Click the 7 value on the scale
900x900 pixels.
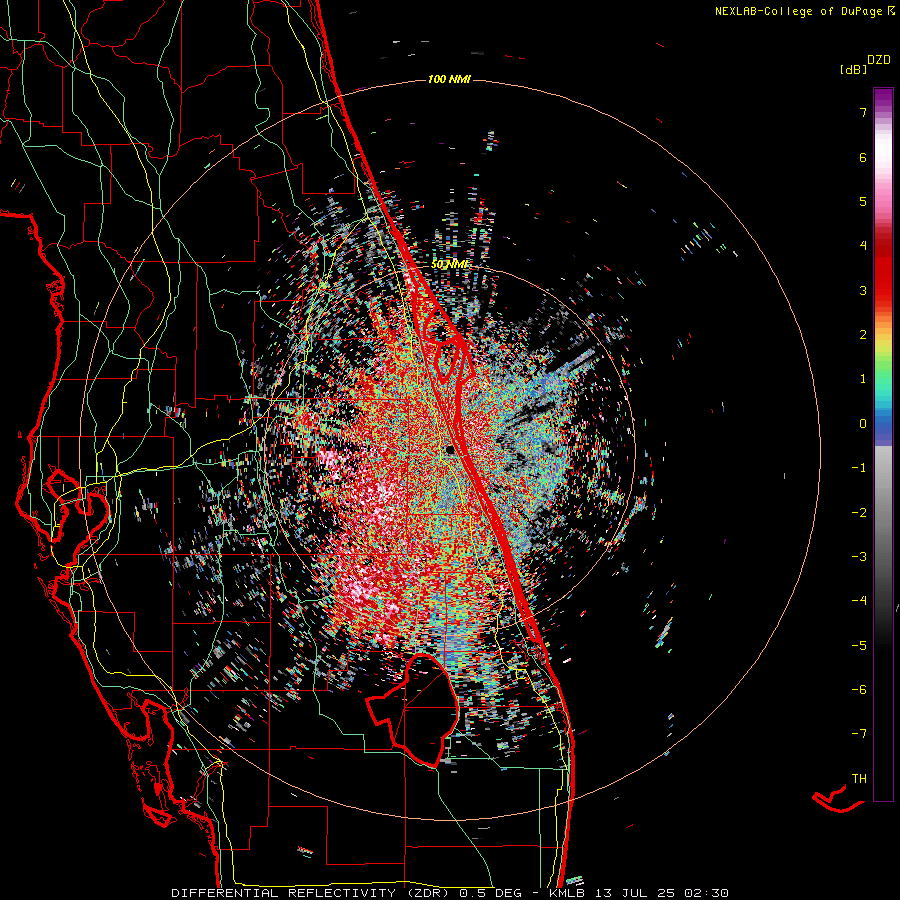pos(863,112)
